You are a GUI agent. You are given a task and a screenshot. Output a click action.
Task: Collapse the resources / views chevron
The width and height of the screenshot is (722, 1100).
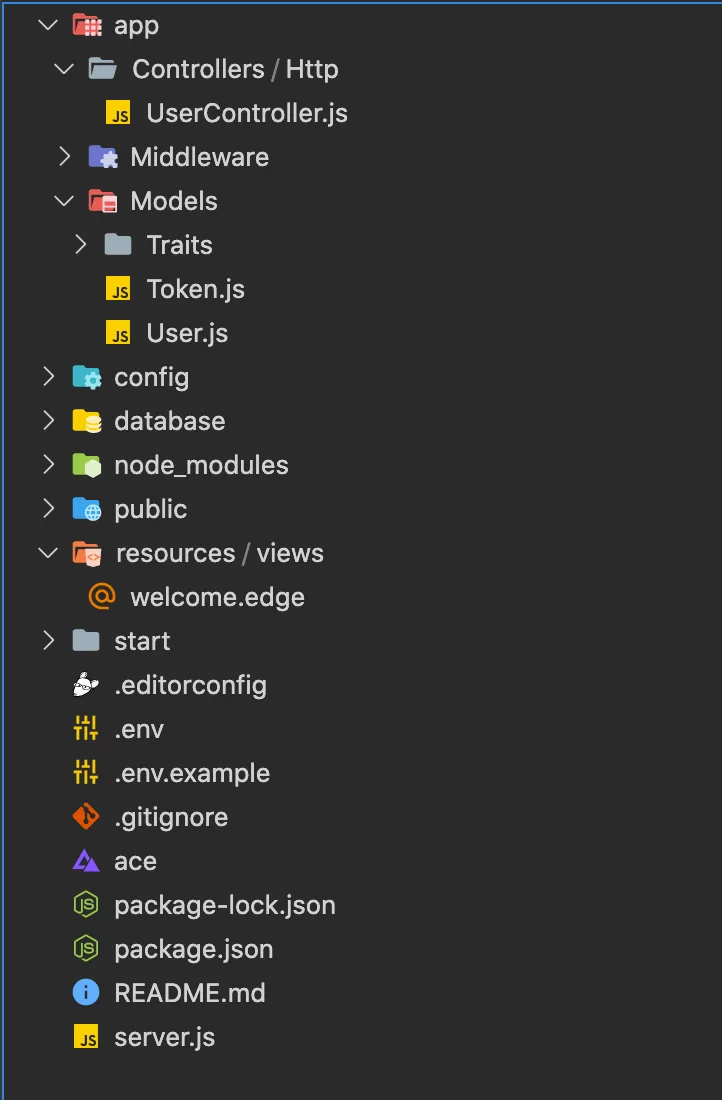click(x=48, y=554)
